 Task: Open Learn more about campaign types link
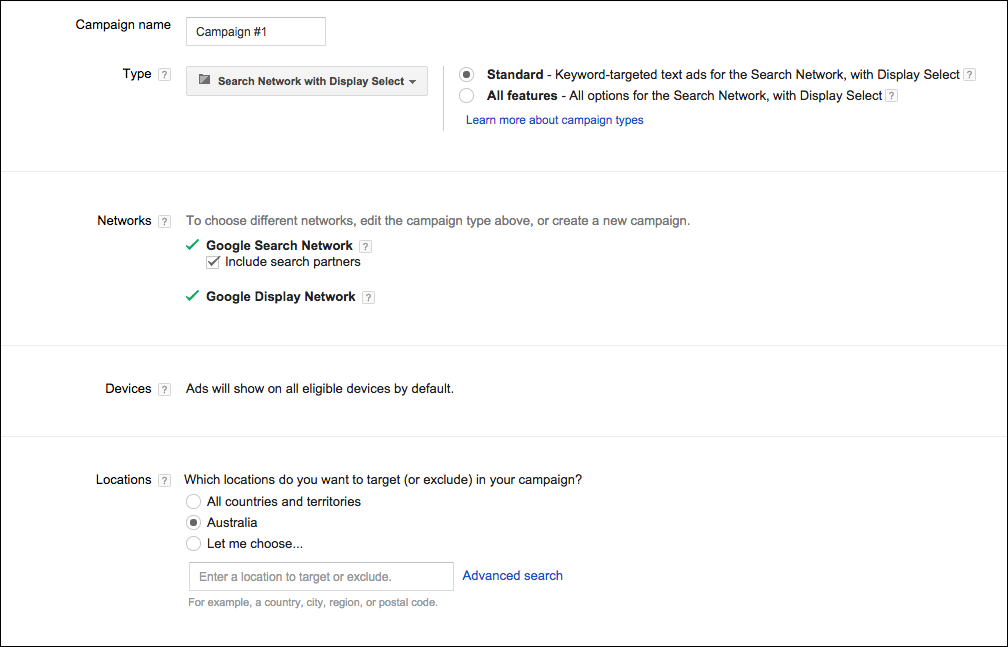pos(554,120)
